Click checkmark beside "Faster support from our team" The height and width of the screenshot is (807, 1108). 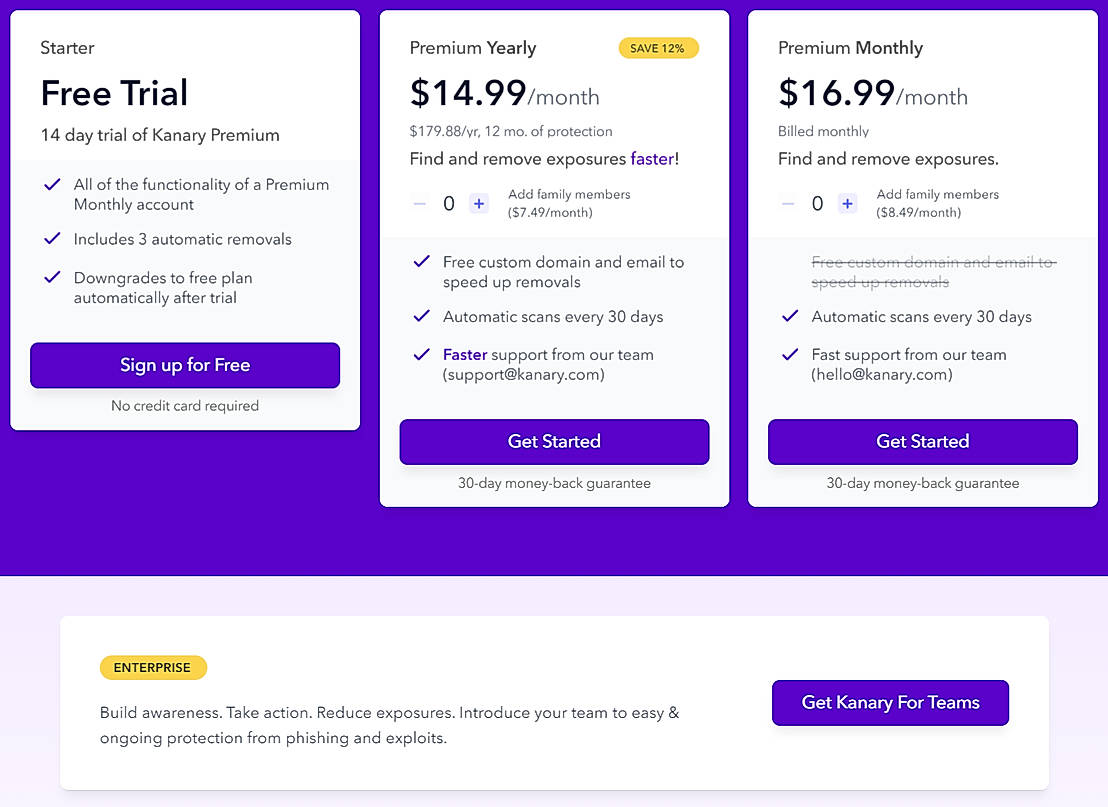[x=421, y=354]
